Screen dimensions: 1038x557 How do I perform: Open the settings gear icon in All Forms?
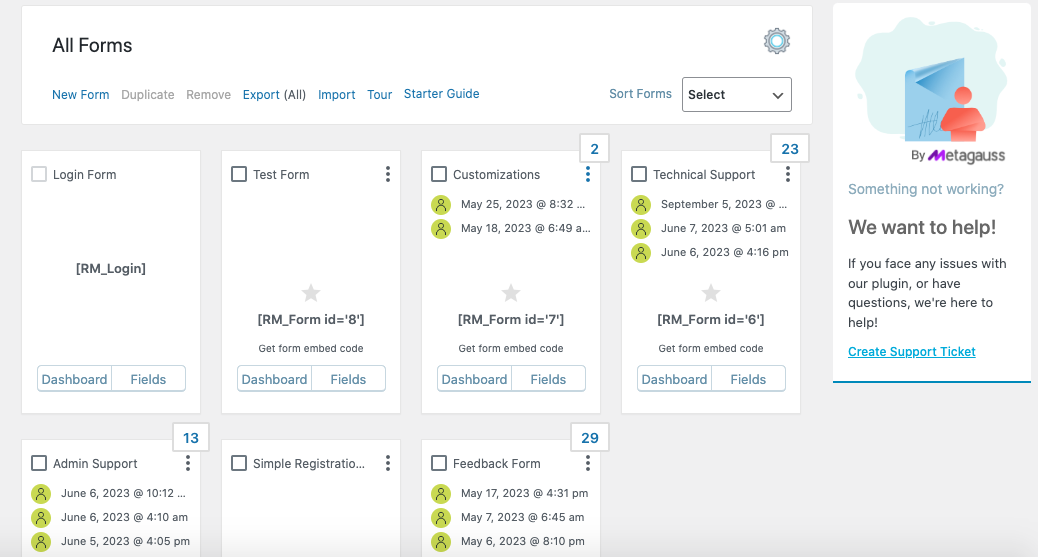pyautogui.click(x=777, y=41)
